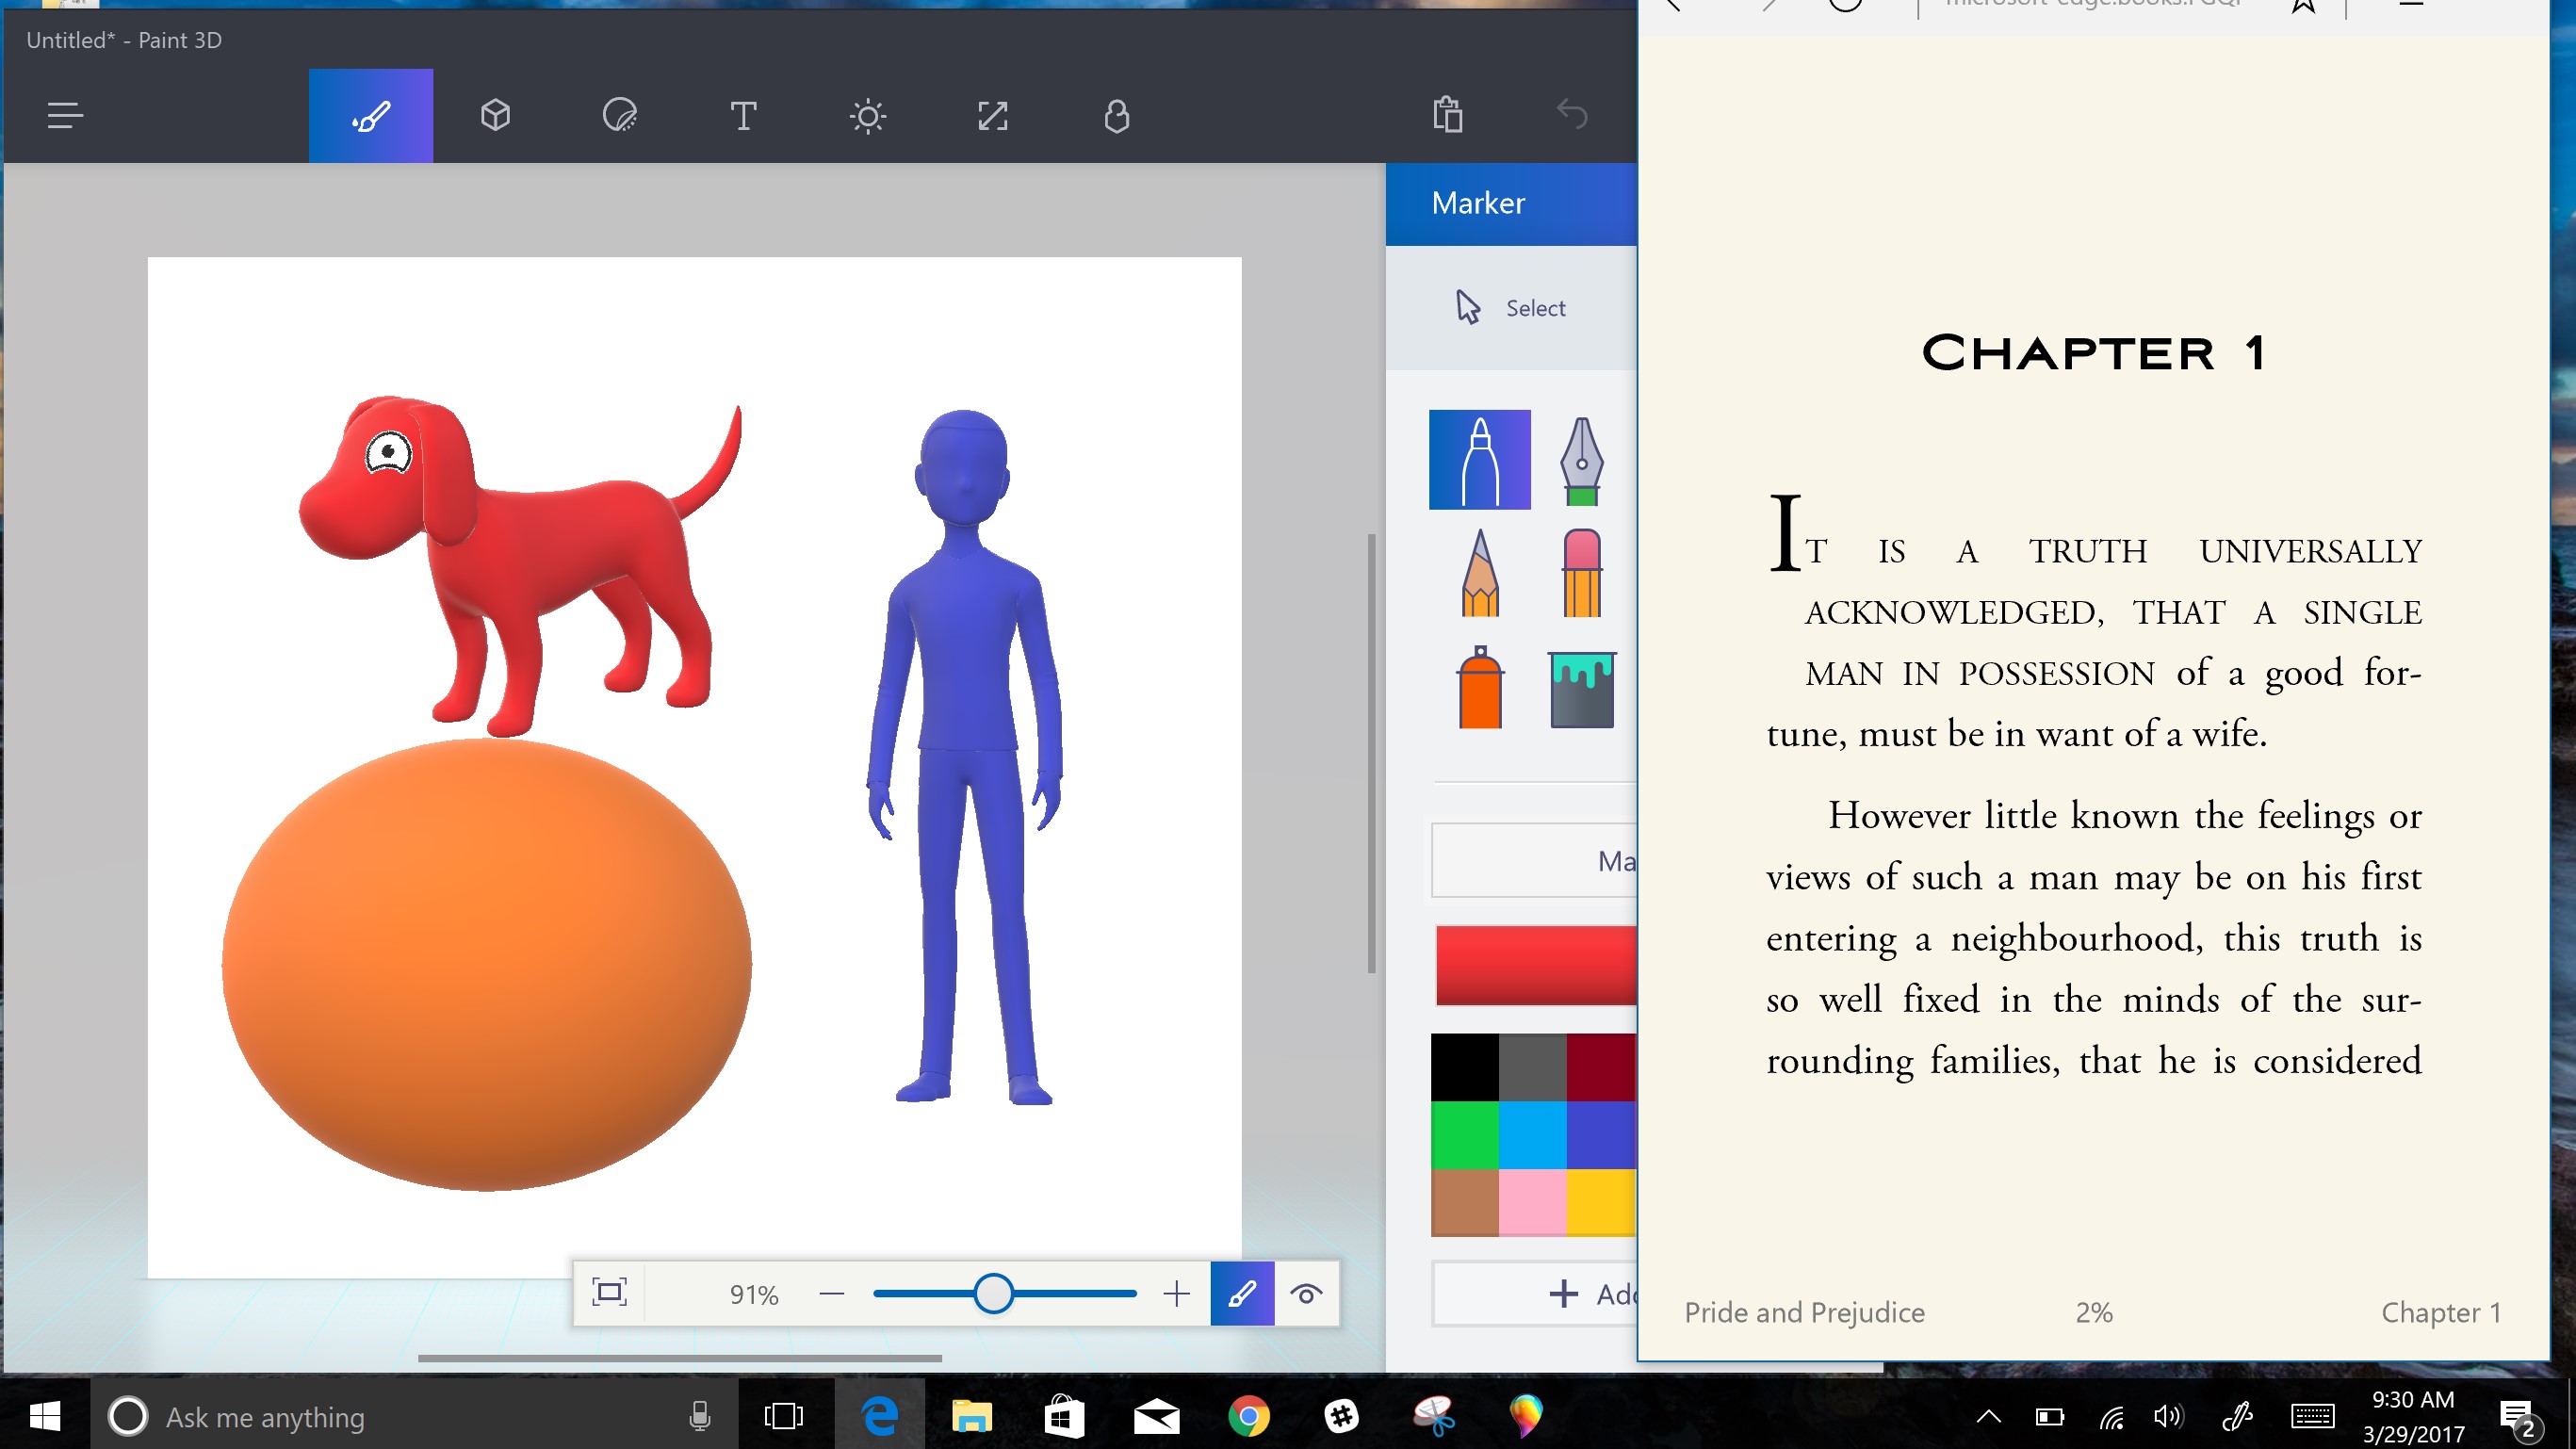Viewport: 2576px width, 1449px height.
Task: Click the volume speaker tray icon
Action: point(2168,1416)
